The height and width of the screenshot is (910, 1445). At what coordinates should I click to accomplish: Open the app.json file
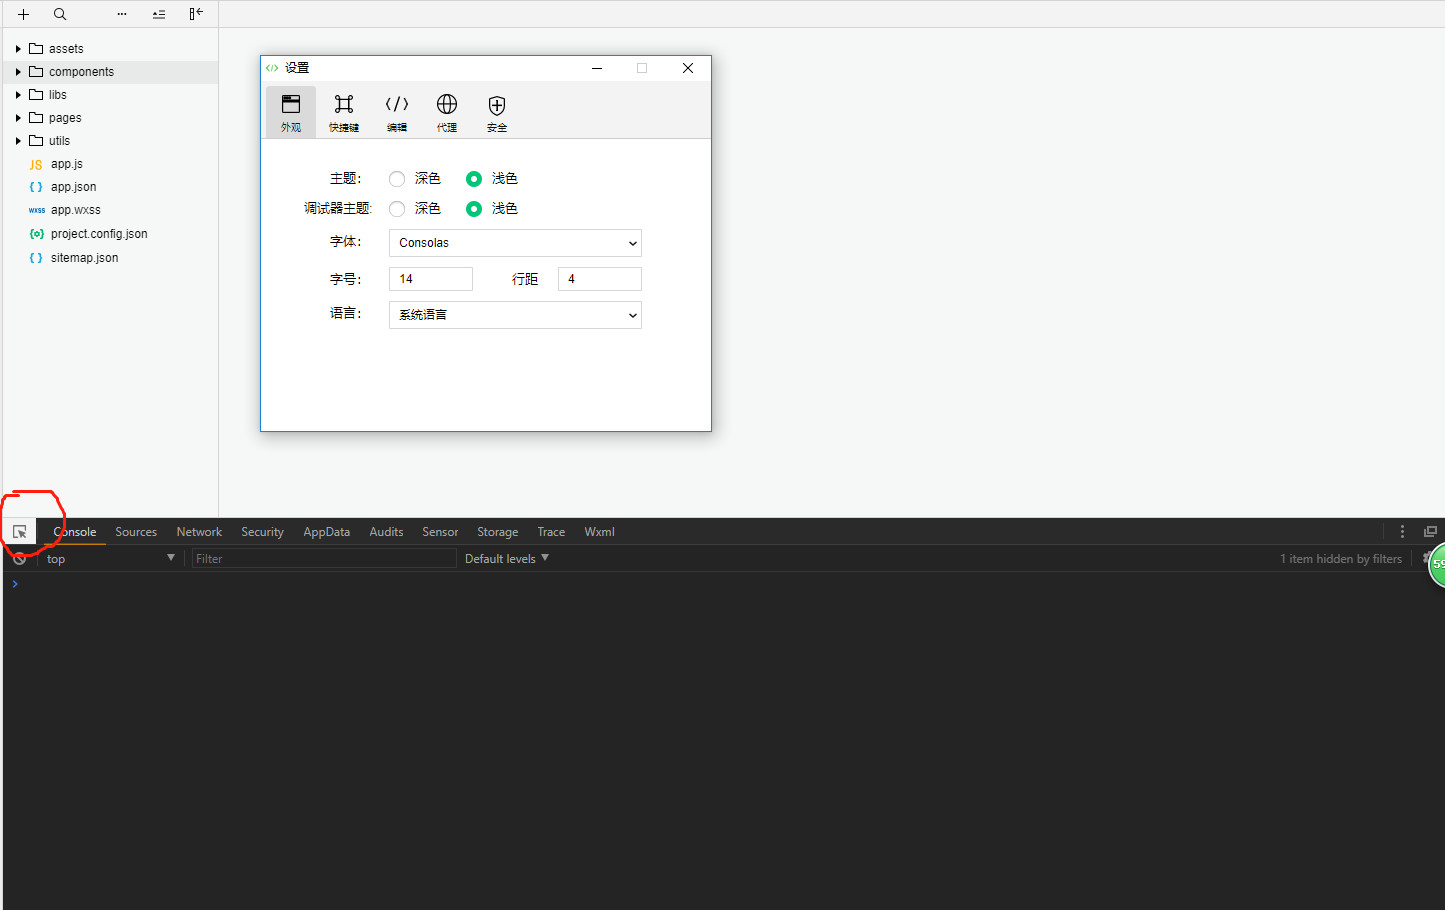(x=73, y=187)
